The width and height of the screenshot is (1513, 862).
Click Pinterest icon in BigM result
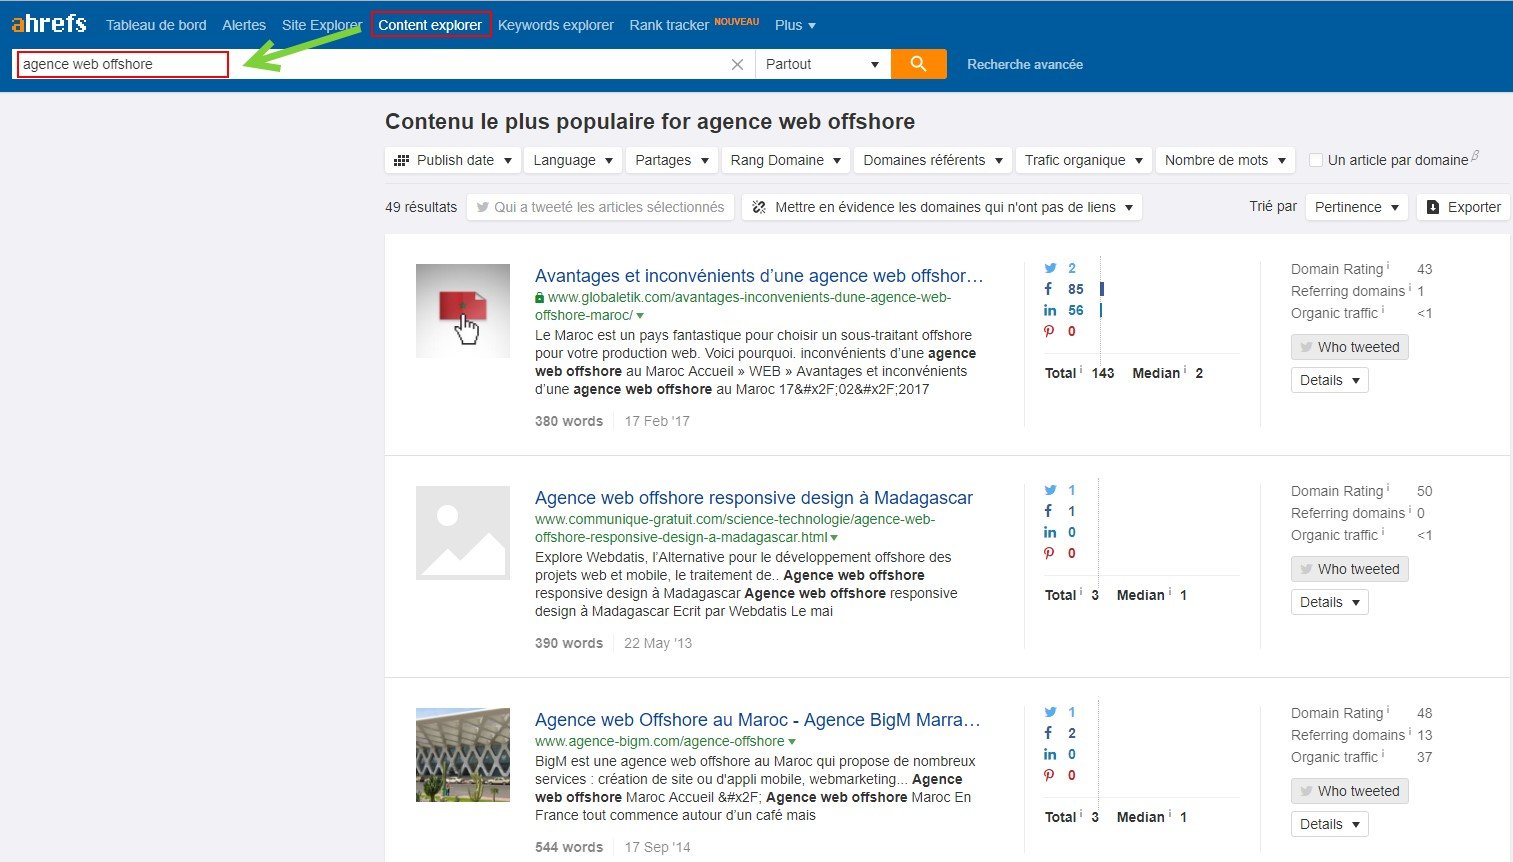coord(1049,775)
